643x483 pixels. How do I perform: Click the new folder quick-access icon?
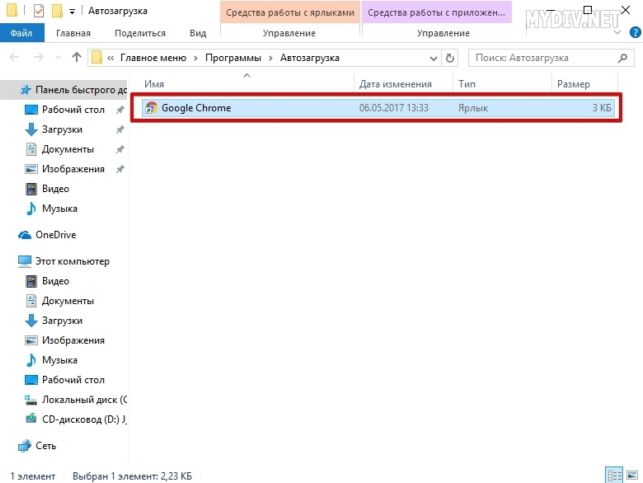[x=57, y=11]
